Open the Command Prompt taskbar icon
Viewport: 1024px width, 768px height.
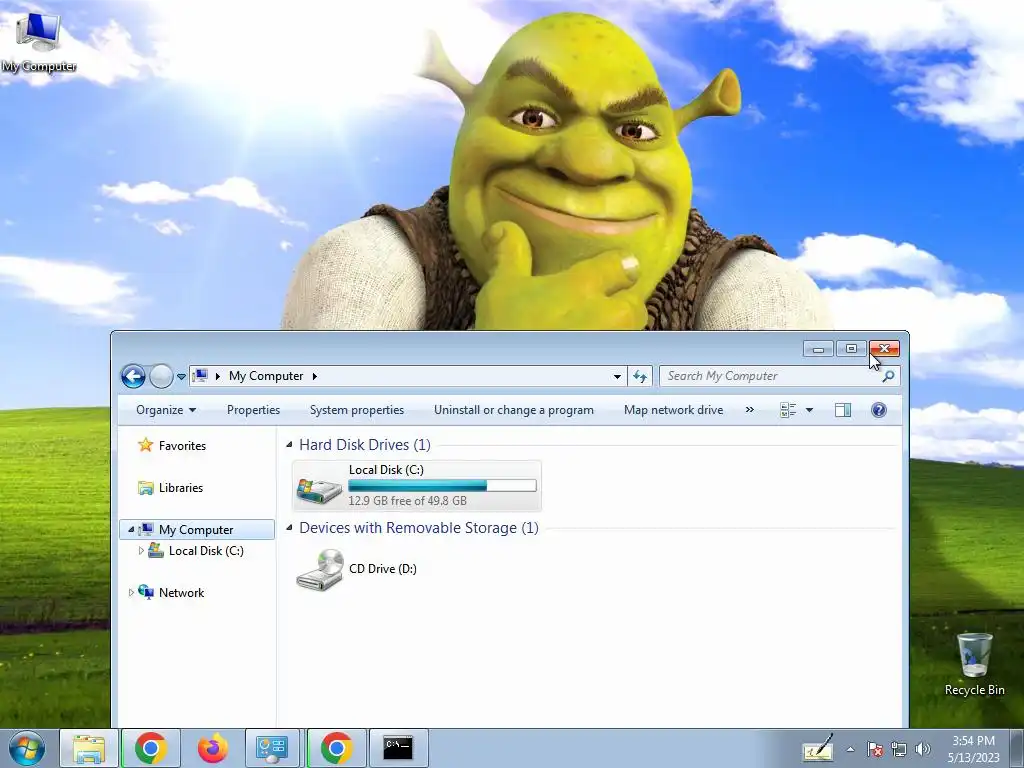pos(398,748)
